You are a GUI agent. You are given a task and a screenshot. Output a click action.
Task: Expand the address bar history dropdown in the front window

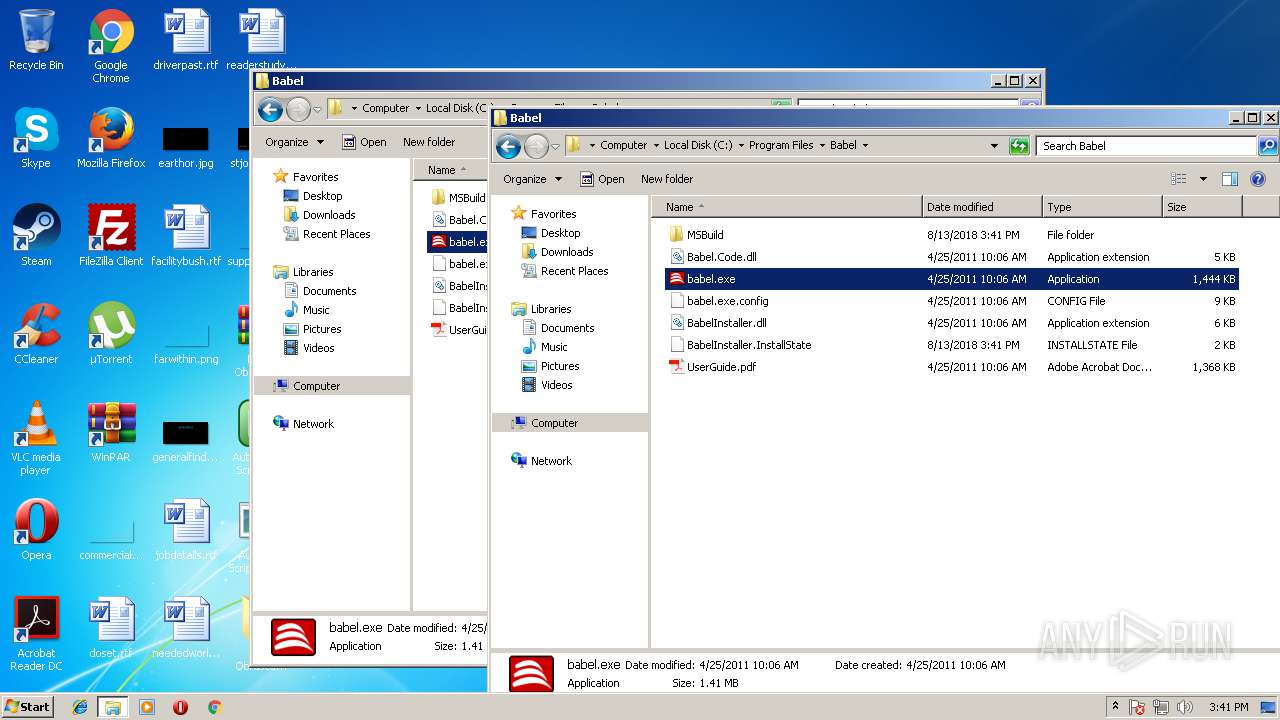[x=994, y=146]
